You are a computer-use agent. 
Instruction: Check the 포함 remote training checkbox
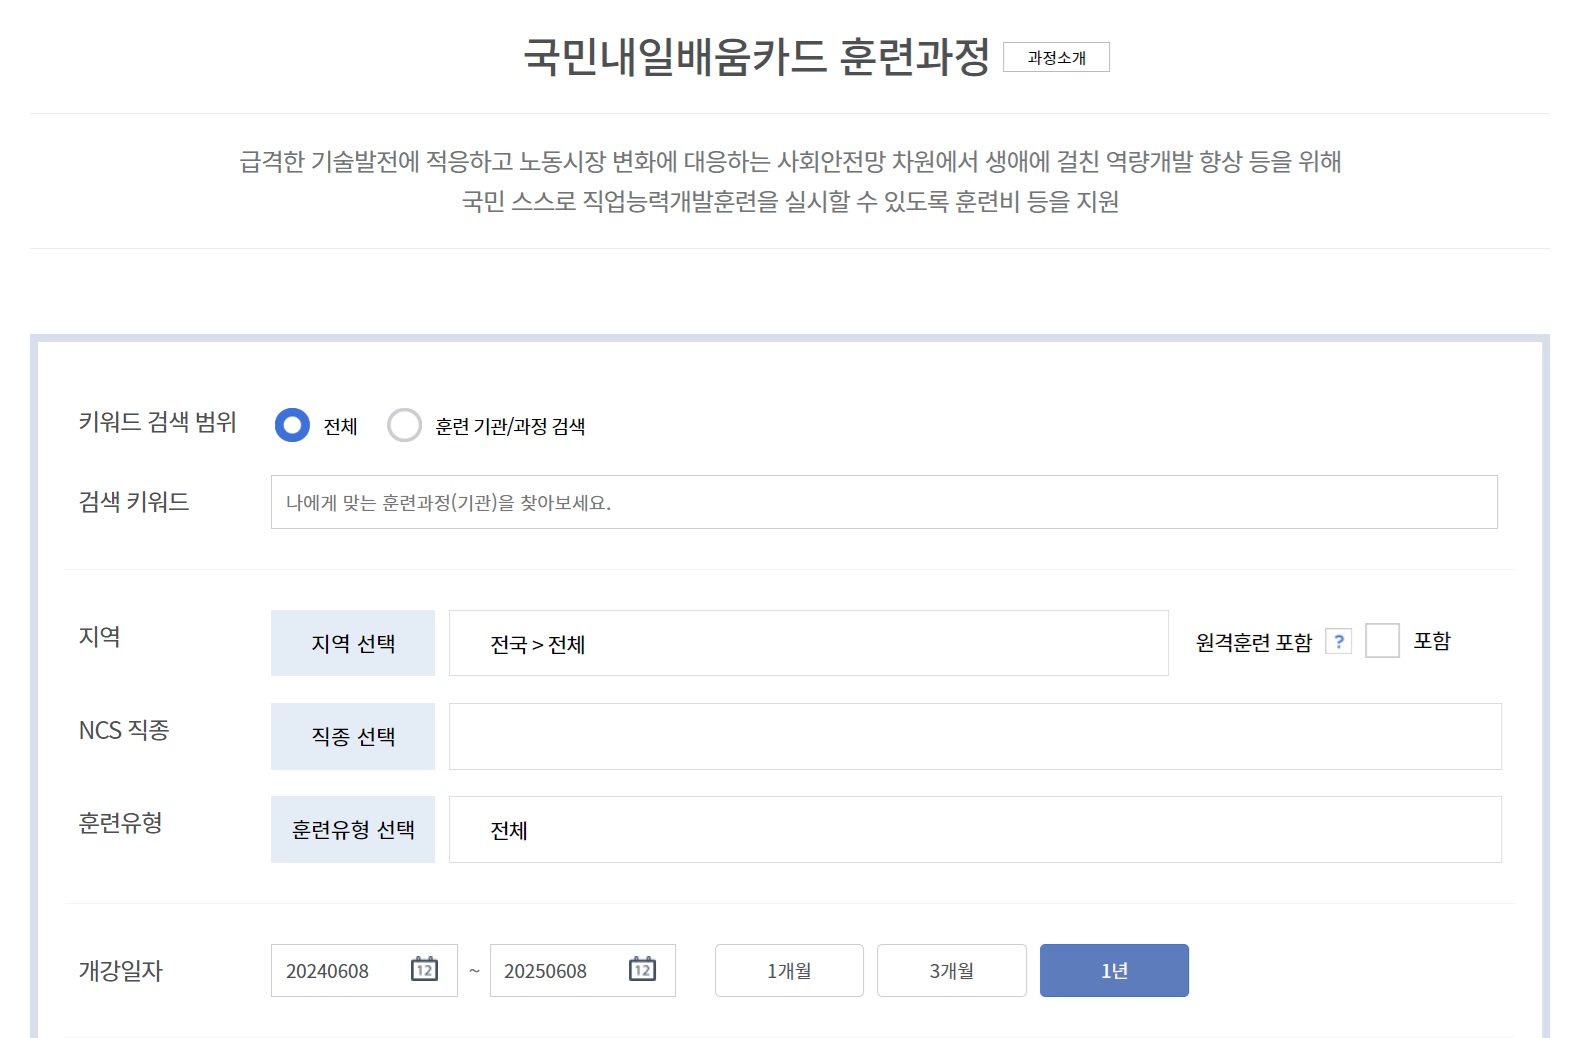click(x=1382, y=641)
